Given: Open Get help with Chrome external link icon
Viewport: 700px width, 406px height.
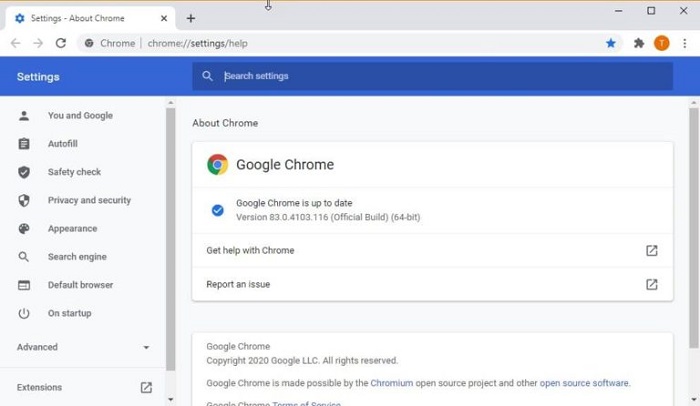Looking at the screenshot, I should pyautogui.click(x=651, y=250).
